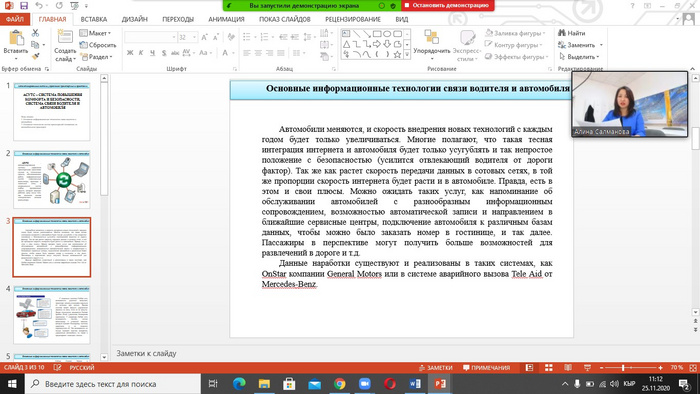Image resolution: width=700 pixels, height=394 pixels.
Task: Toggle ЗАМЕТКИ notes pane in status bar
Action: [436, 368]
